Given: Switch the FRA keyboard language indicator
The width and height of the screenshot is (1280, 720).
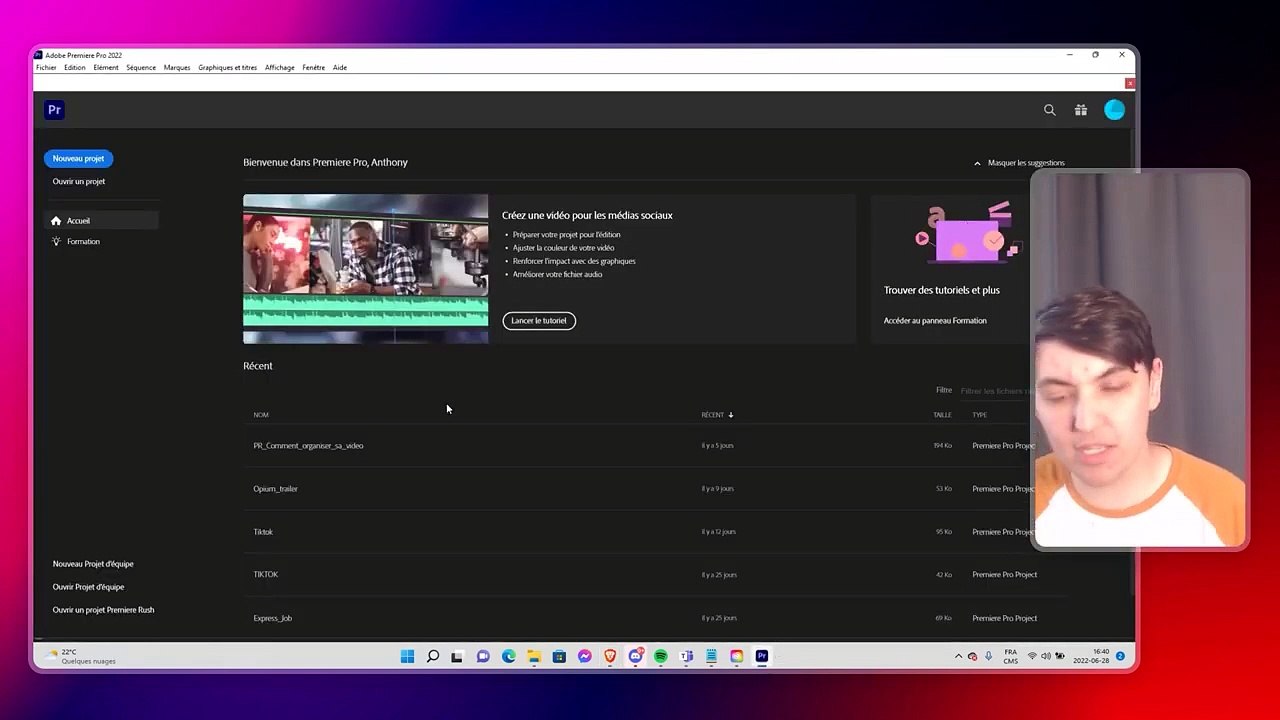Looking at the screenshot, I should point(1010,656).
